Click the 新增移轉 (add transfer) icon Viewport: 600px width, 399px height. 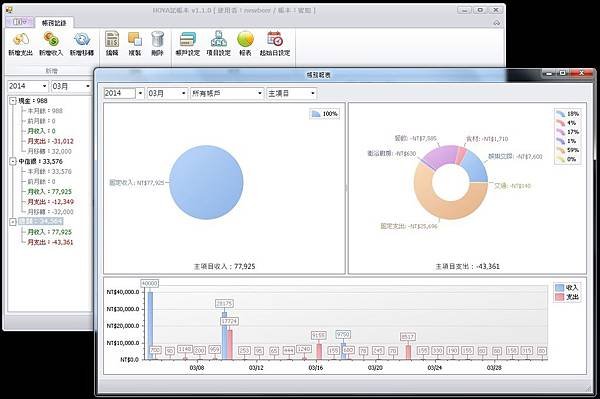click(82, 39)
